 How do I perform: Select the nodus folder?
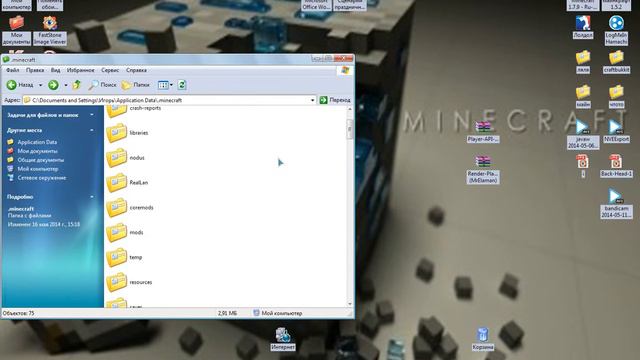tap(126, 158)
